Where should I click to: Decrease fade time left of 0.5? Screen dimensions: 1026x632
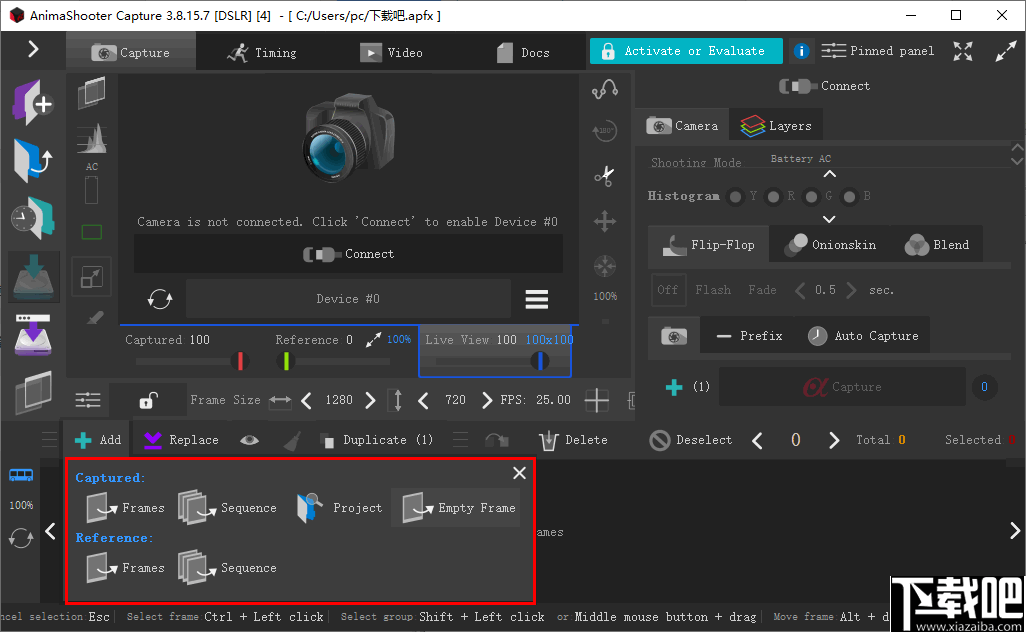(x=800, y=290)
